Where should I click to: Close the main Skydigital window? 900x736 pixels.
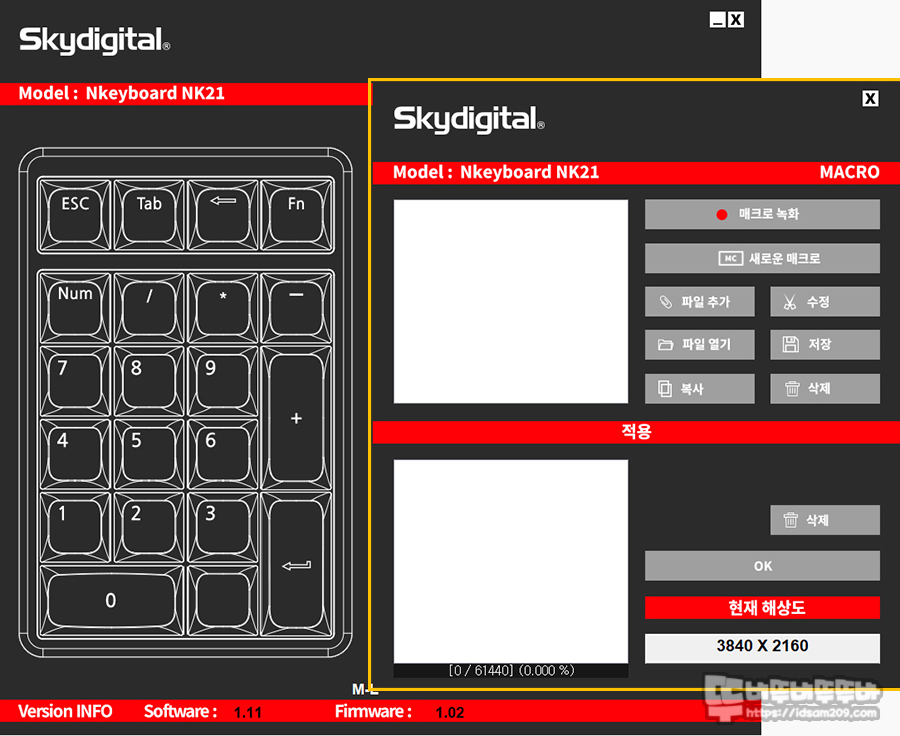pyautogui.click(x=736, y=20)
